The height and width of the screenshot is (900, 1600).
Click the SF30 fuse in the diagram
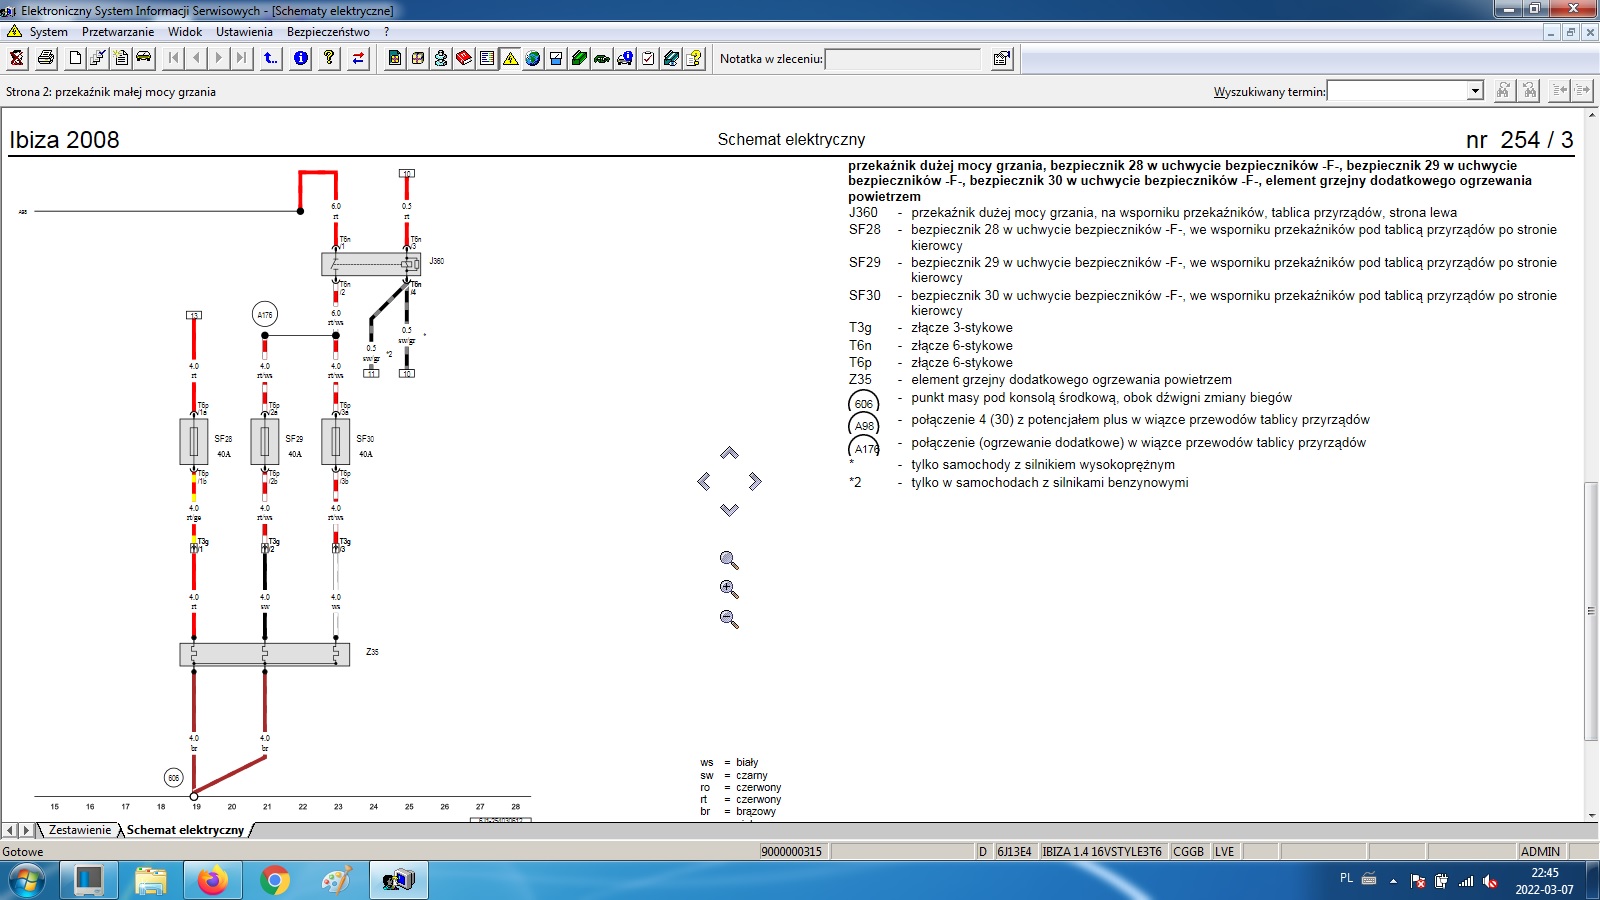pos(336,442)
